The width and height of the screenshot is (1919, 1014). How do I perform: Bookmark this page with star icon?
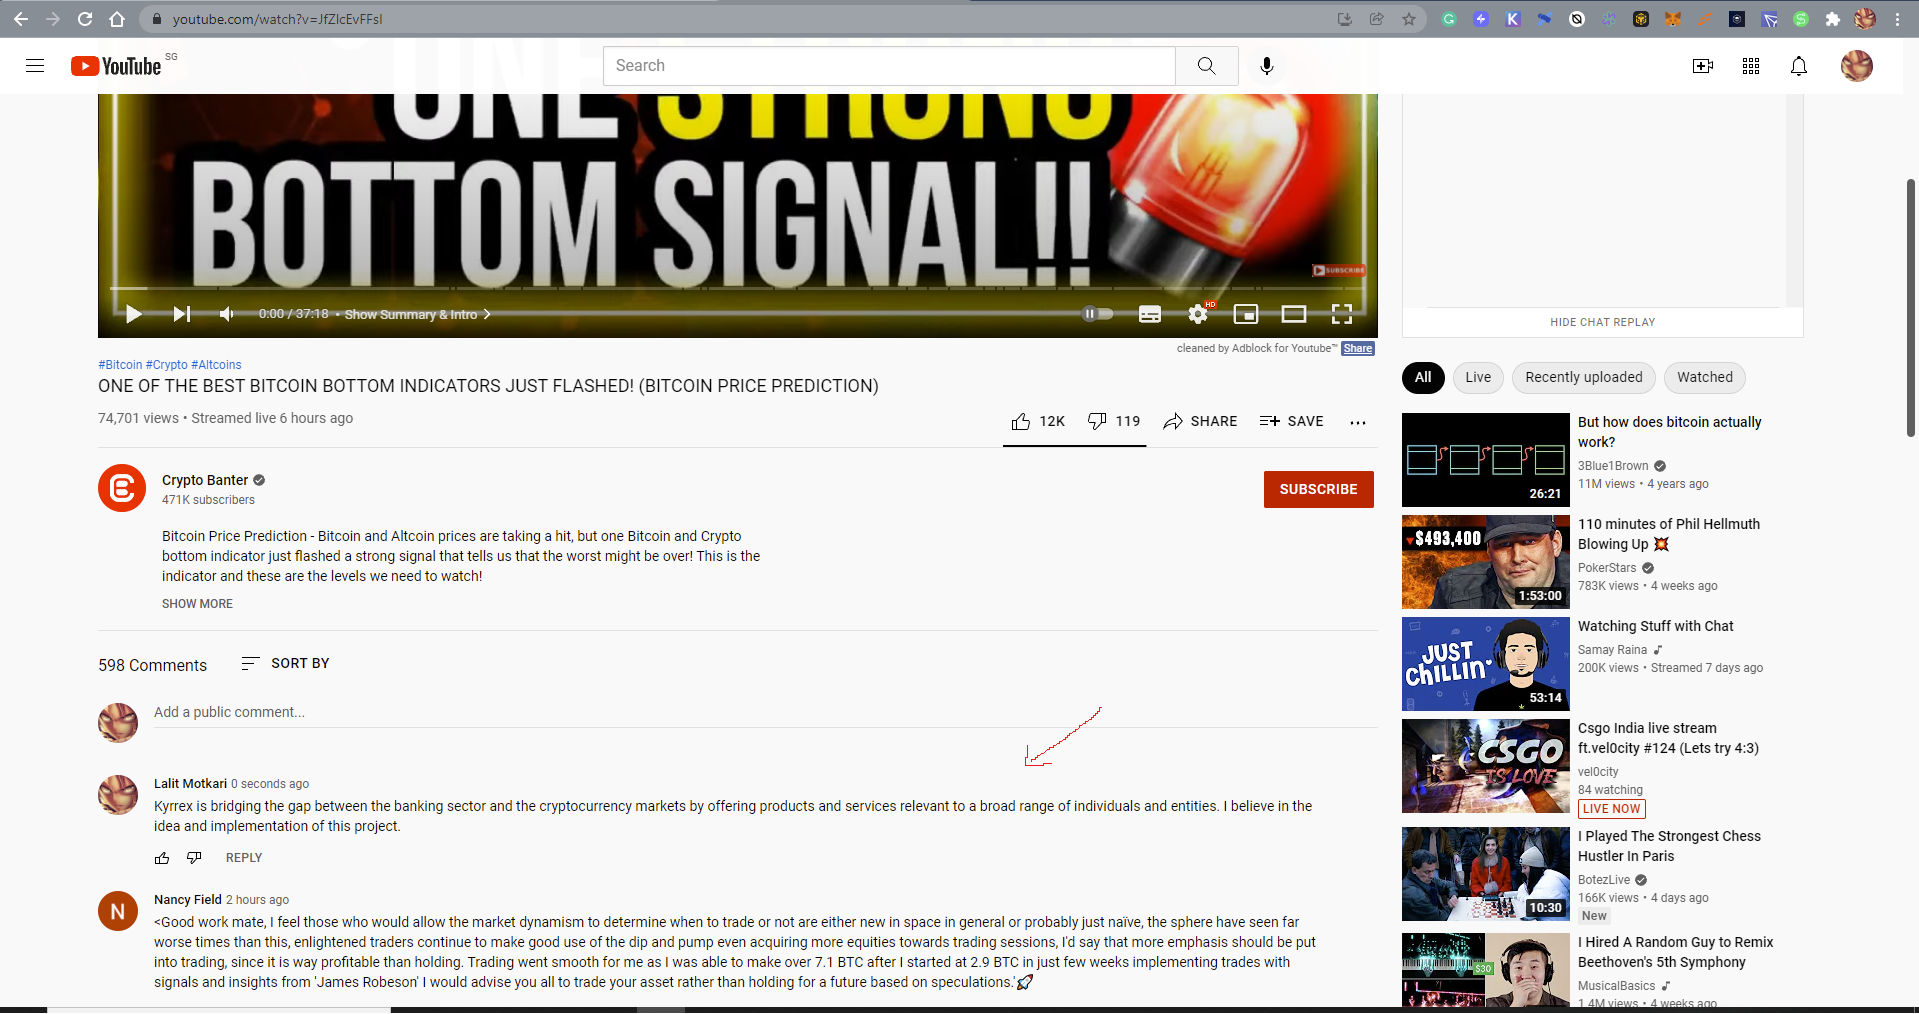pyautogui.click(x=1409, y=19)
